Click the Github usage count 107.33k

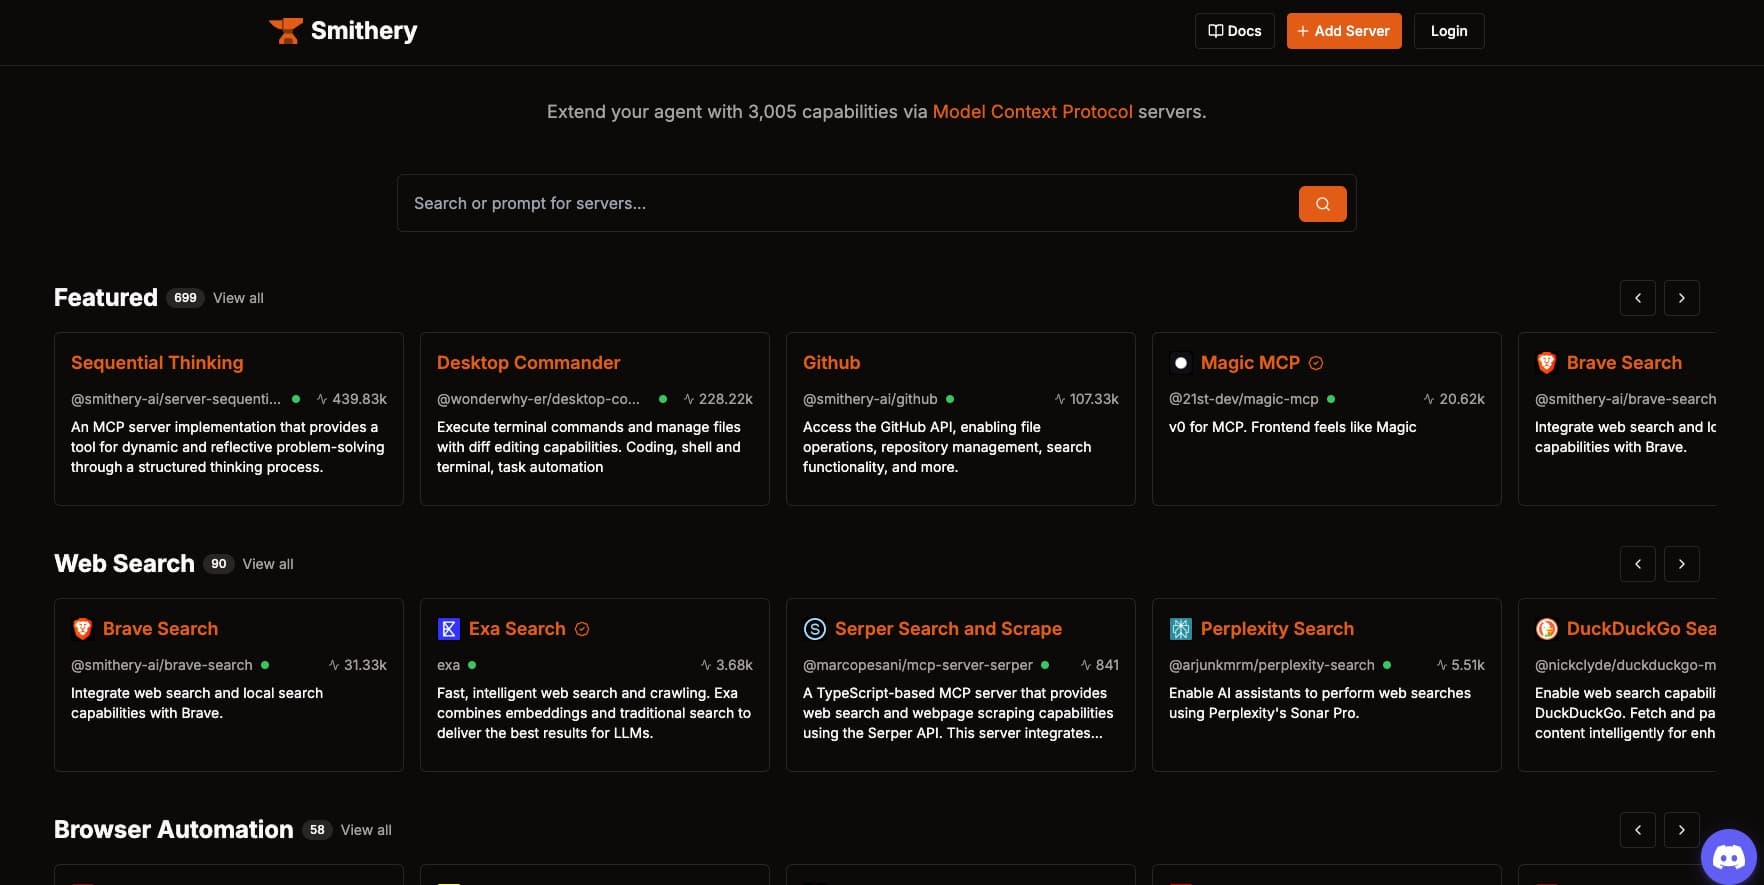coord(1087,399)
